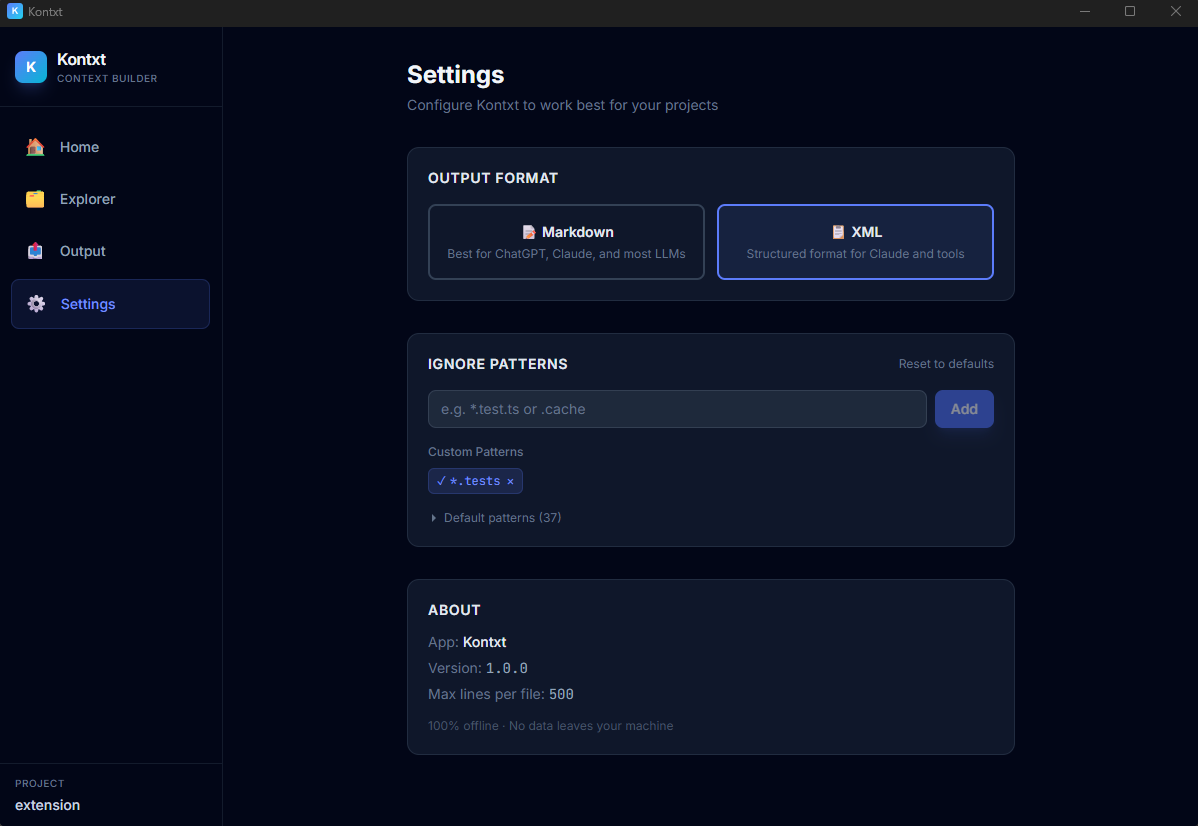Viewport: 1198px width, 826px height.
Task: Open the Home page
Action: (110, 147)
